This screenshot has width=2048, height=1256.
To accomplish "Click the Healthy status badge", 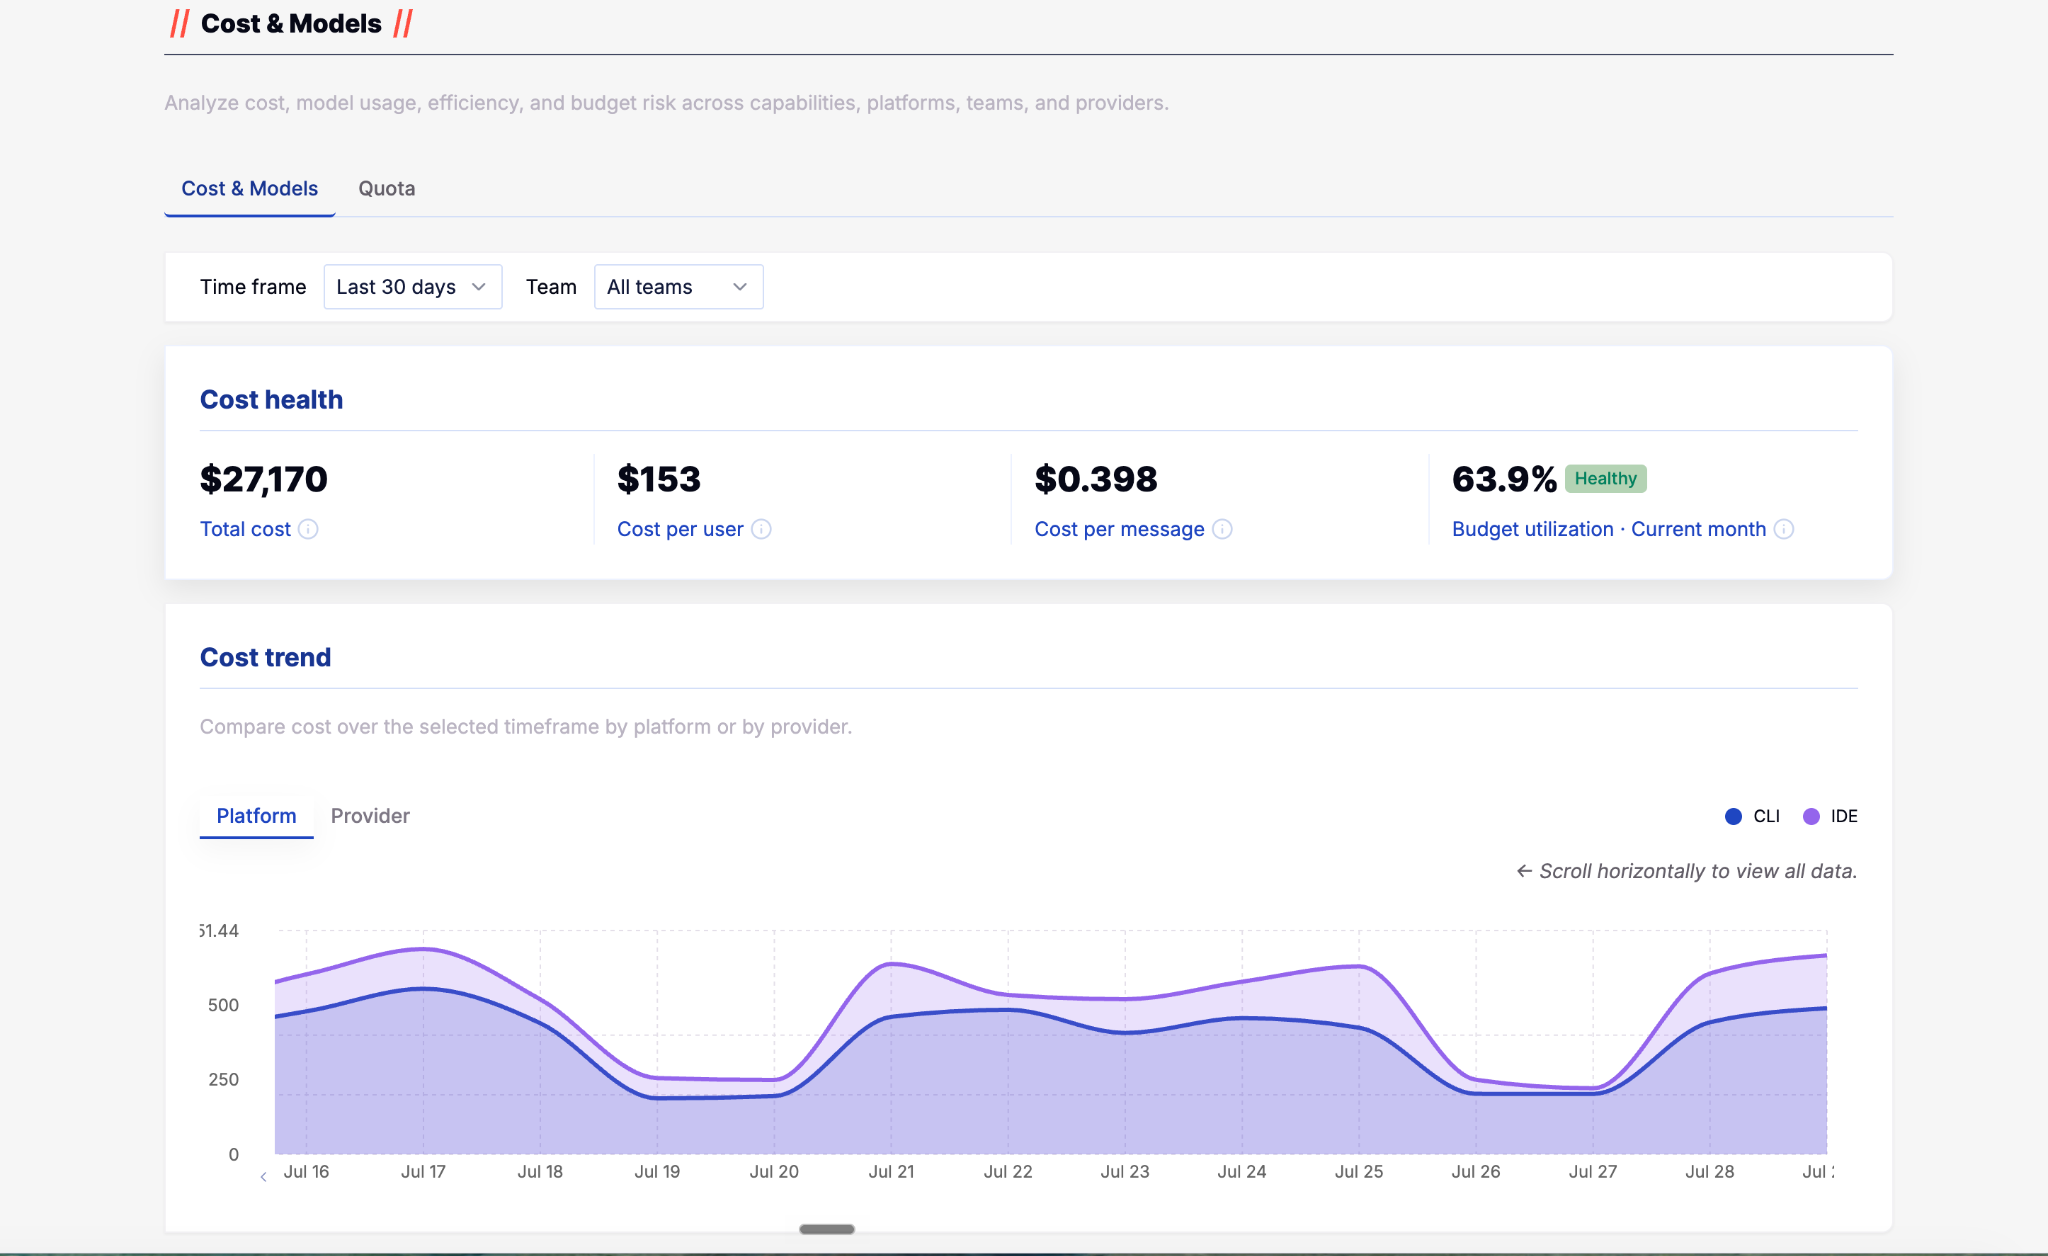I will pyautogui.click(x=1606, y=479).
